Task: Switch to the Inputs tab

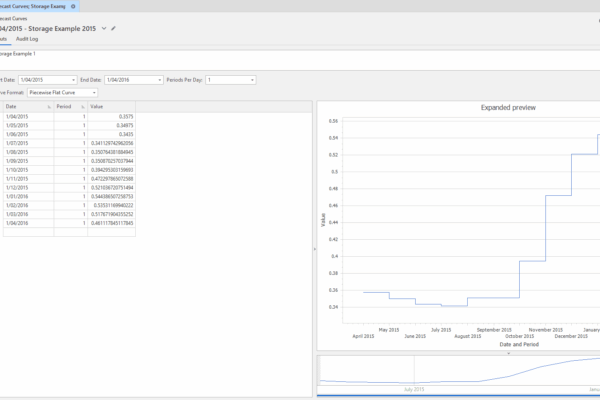Action: click(3, 39)
